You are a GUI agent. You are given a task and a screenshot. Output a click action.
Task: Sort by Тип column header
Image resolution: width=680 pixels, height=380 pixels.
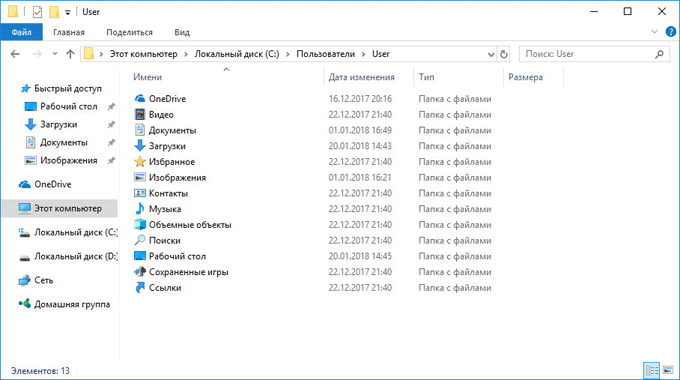(x=426, y=77)
